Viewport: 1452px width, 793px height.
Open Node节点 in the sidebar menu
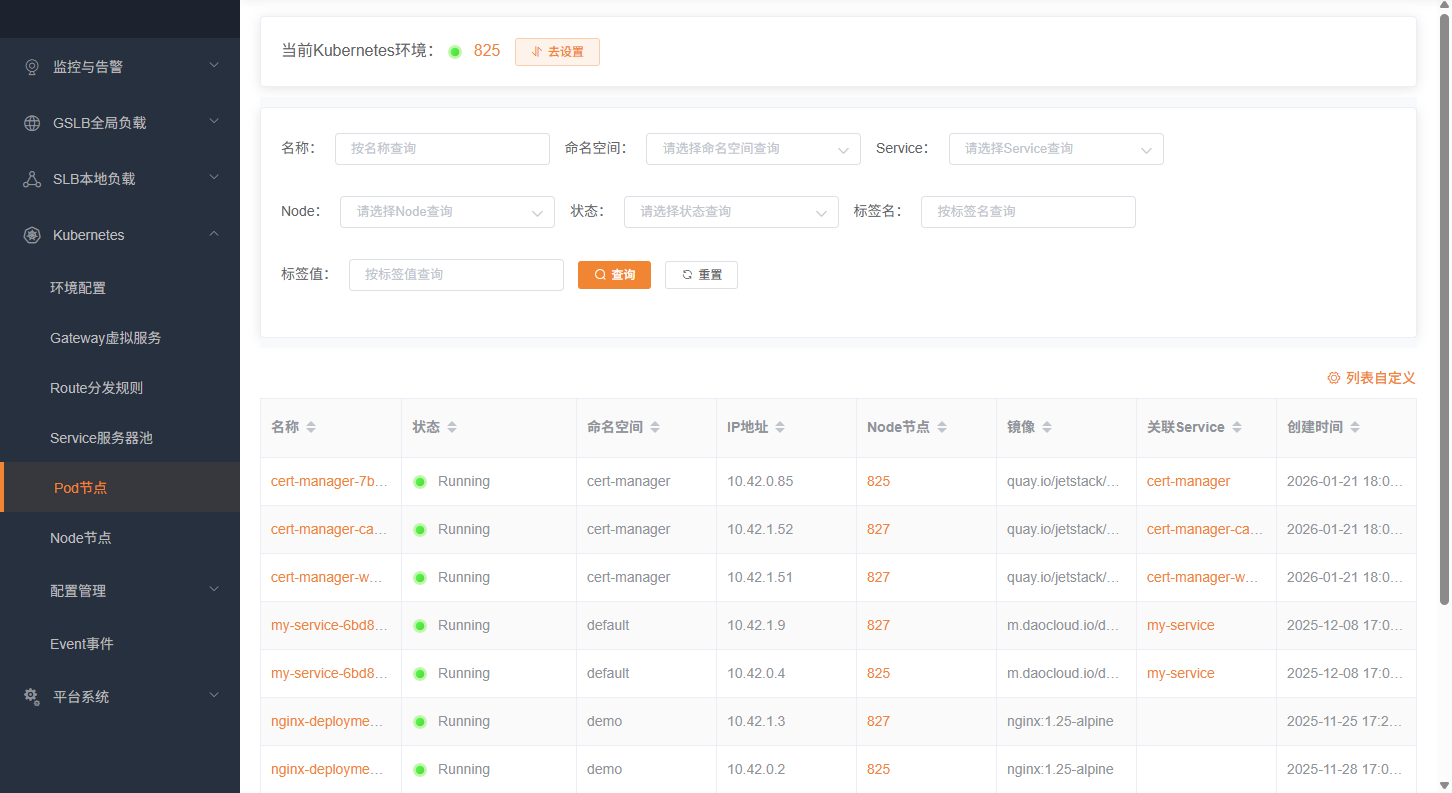[x=81, y=538]
